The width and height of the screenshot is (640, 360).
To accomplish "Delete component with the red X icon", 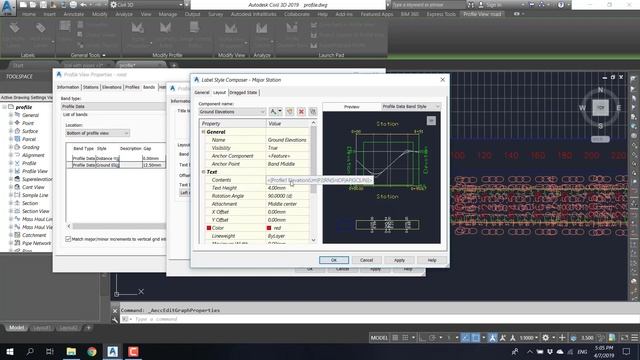I will coord(301,111).
